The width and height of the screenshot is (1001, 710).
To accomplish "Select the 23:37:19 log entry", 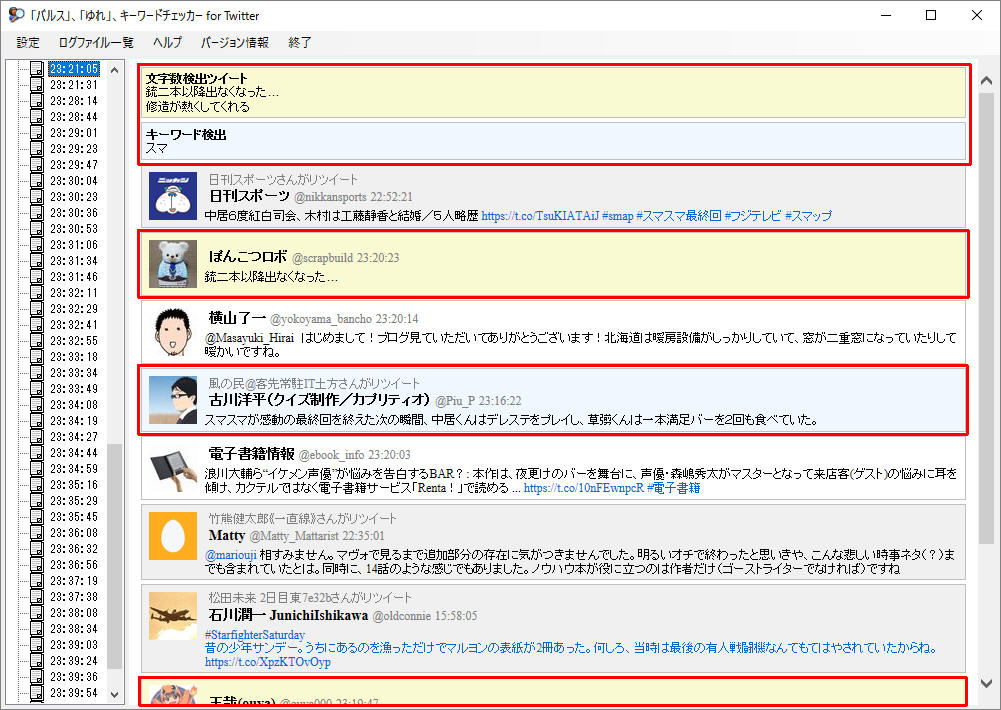I will coord(74,580).
